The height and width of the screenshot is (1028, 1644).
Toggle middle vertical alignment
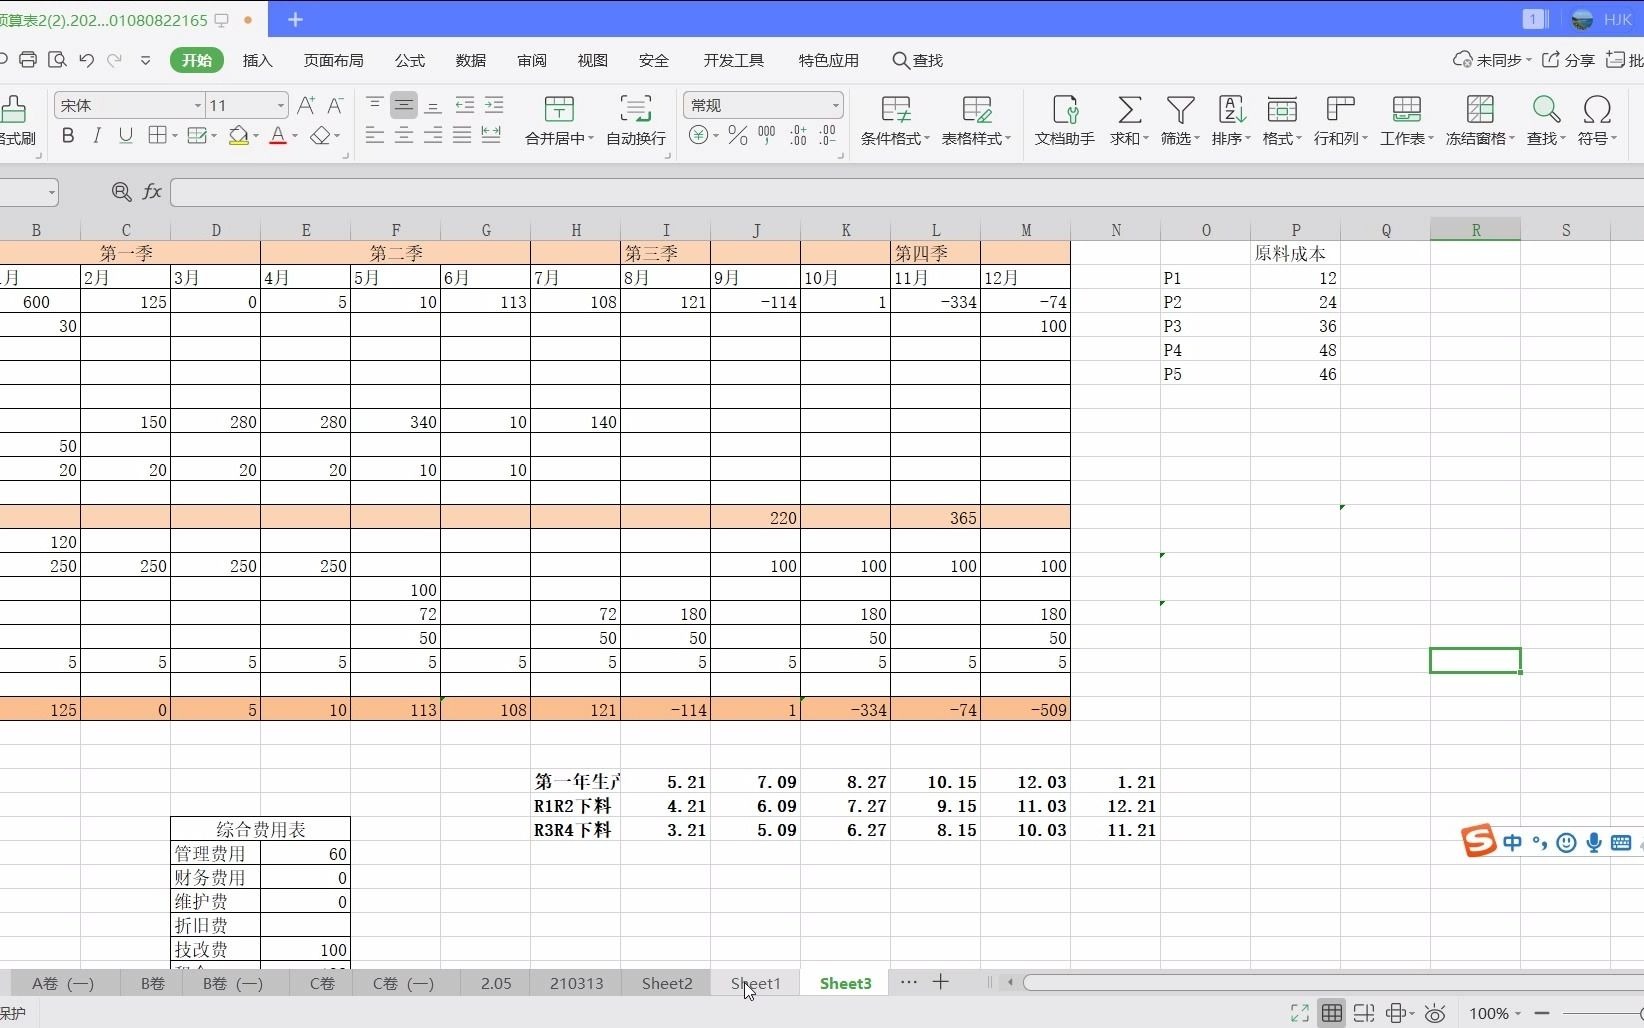pyautogui.click(x=404, y=104)
